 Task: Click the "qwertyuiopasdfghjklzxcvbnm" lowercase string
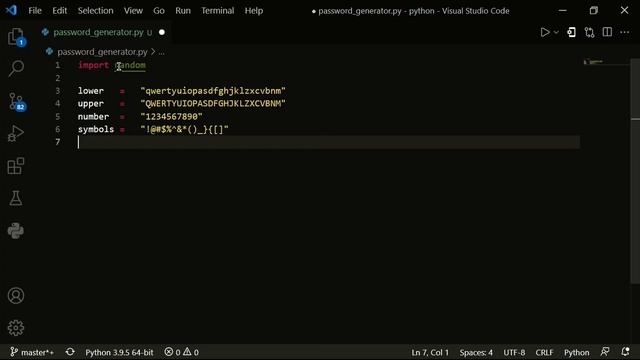[x=213, y=91]
